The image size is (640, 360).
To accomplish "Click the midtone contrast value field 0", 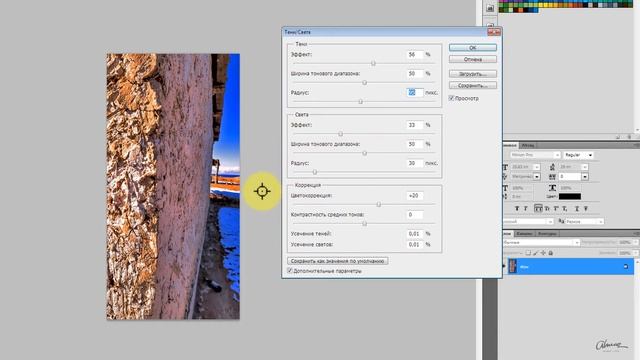I will (x=414, y=215).
